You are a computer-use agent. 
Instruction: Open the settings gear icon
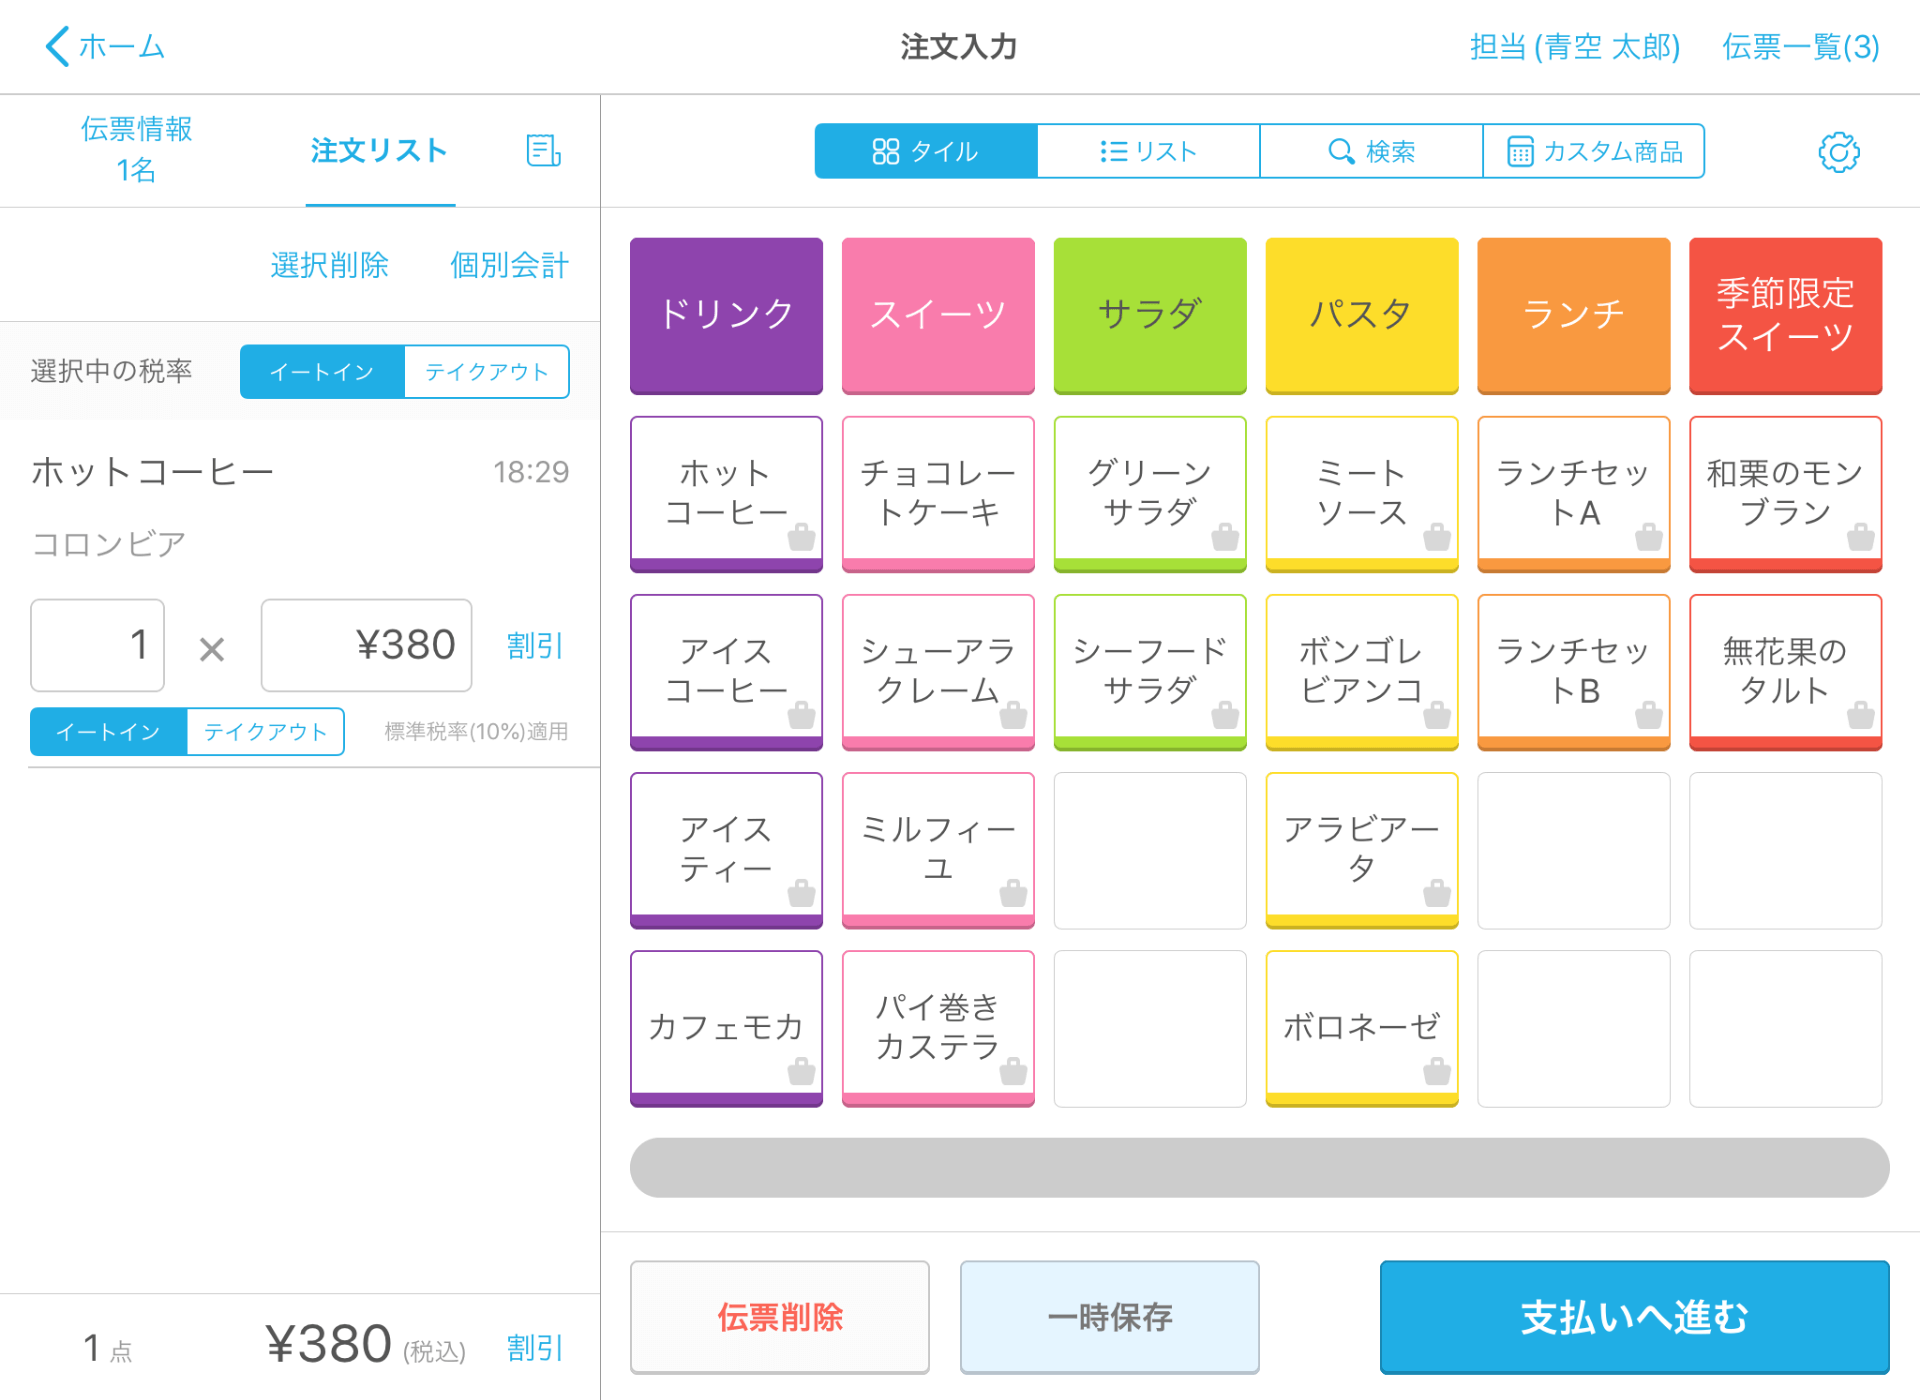coord(1838,152)
